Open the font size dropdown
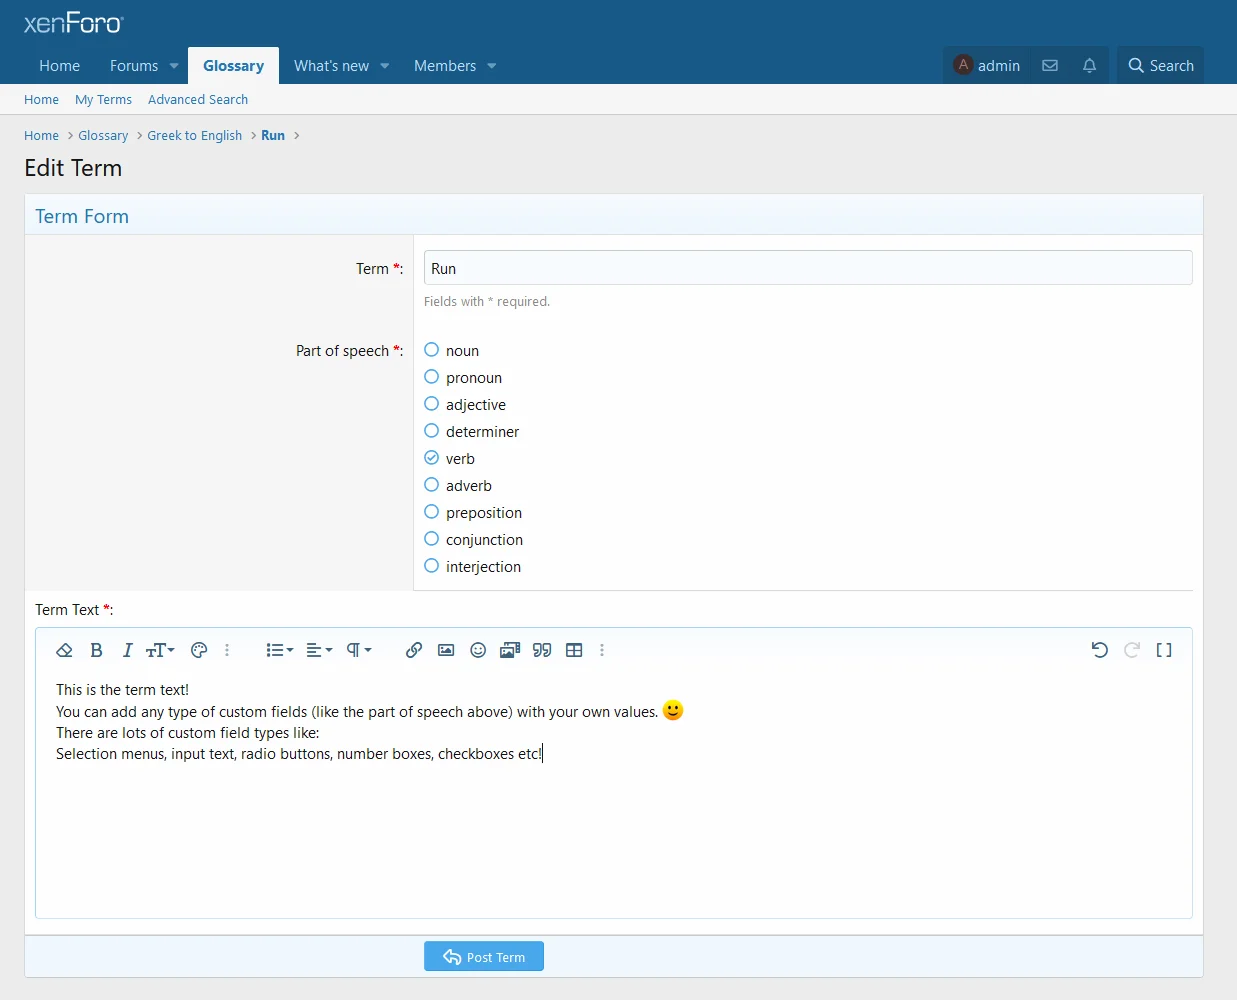This screenshot has width=1237, height=1000. (x=160, y=650)
